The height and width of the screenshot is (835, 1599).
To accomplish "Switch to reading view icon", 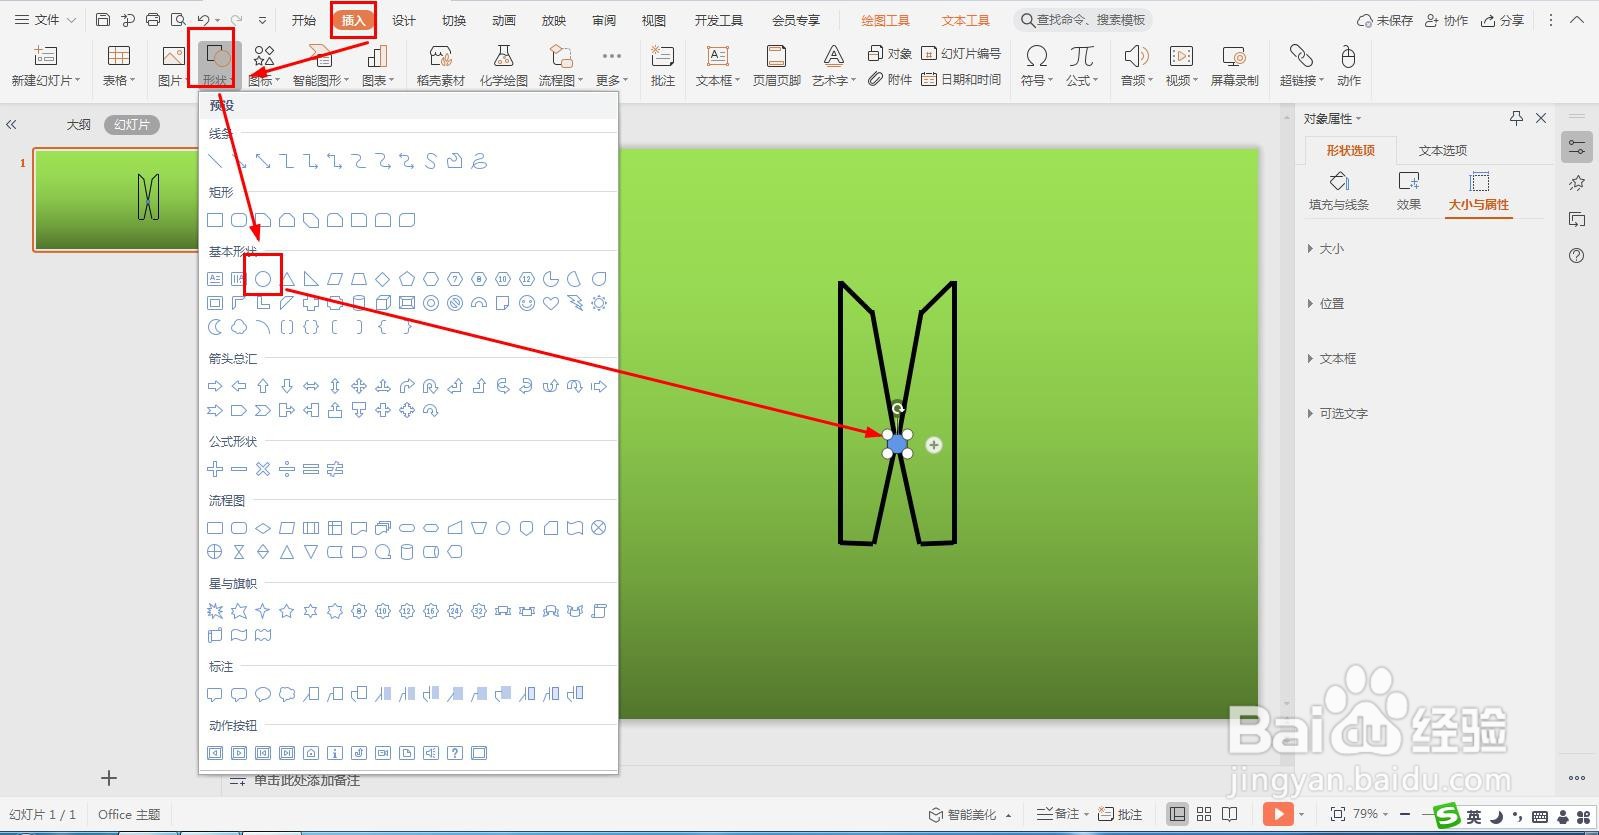I will tap(1230, 814).
